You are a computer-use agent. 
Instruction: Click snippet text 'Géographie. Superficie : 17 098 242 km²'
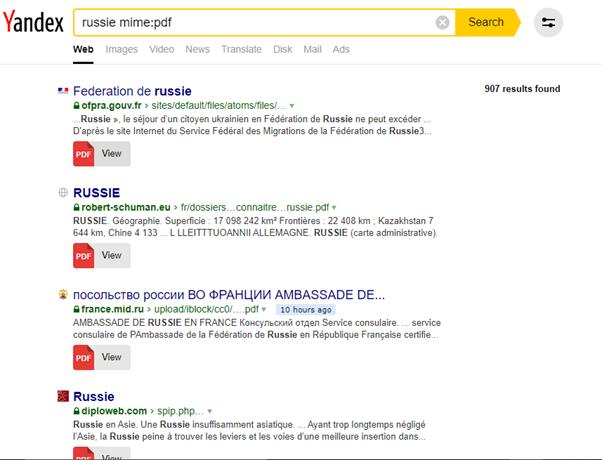tap(194, 221)
